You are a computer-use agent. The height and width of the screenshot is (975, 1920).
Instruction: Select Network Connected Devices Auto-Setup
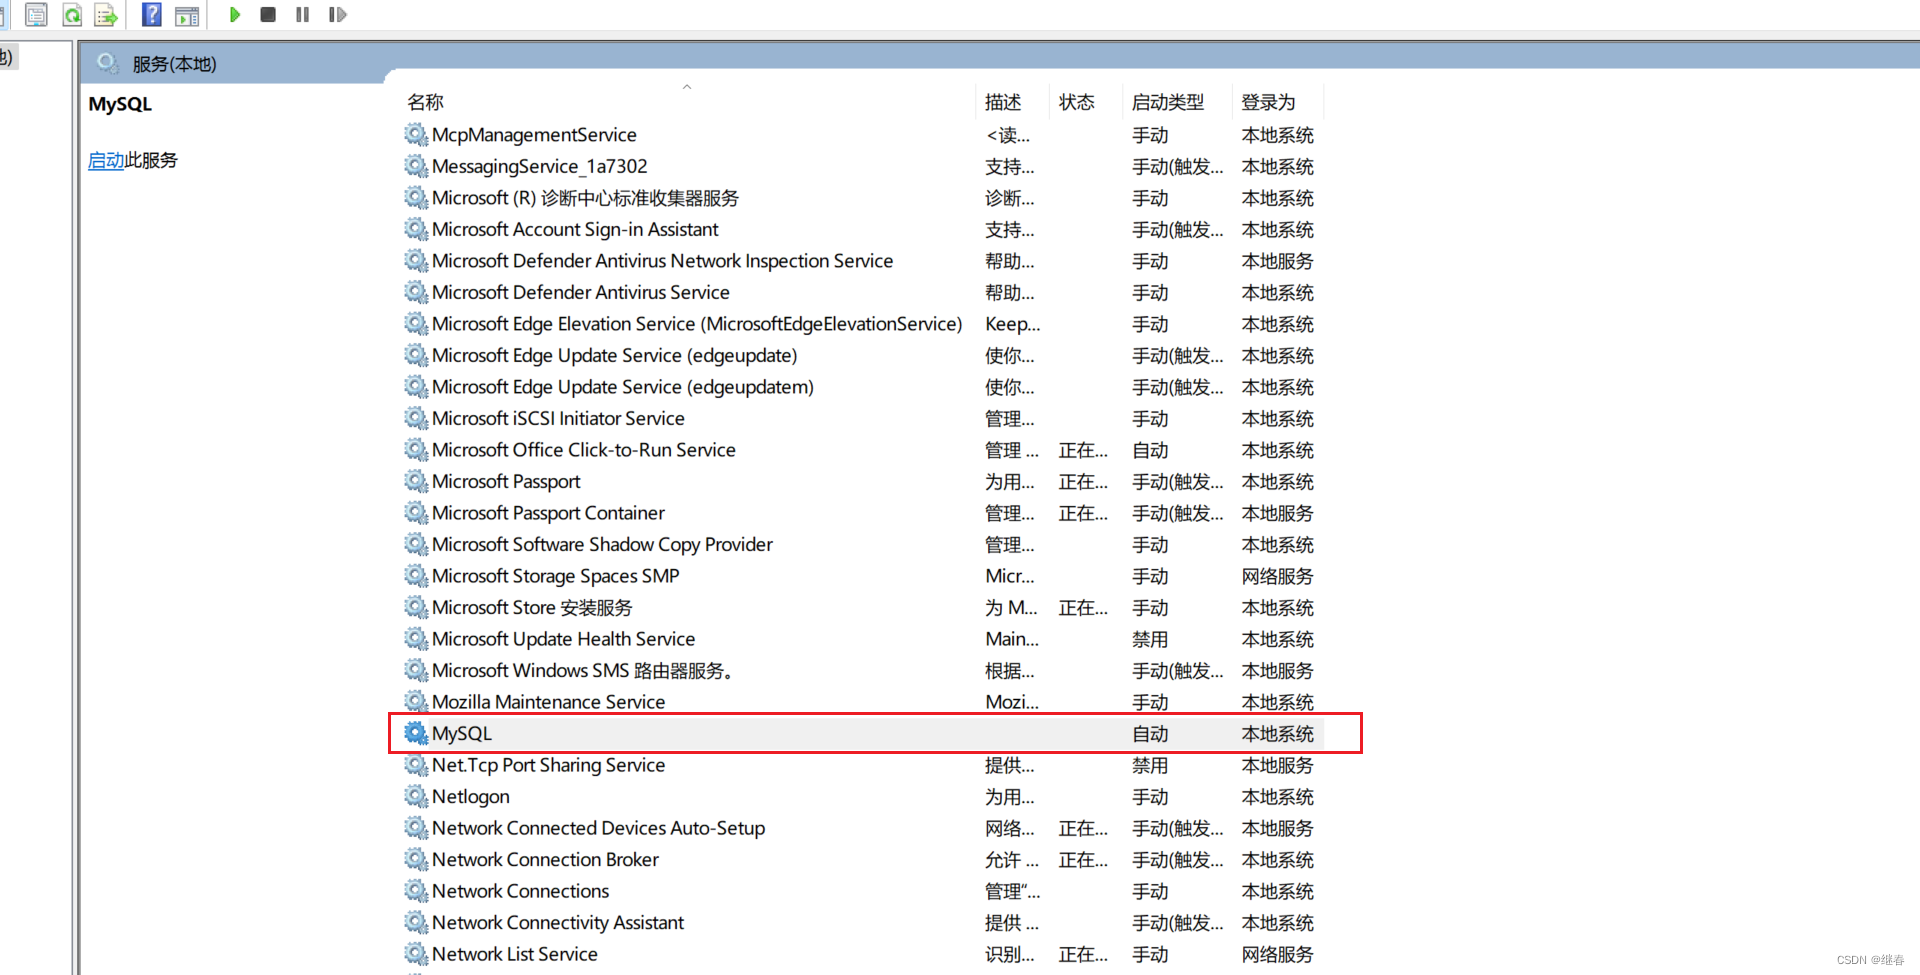[598, 828]
